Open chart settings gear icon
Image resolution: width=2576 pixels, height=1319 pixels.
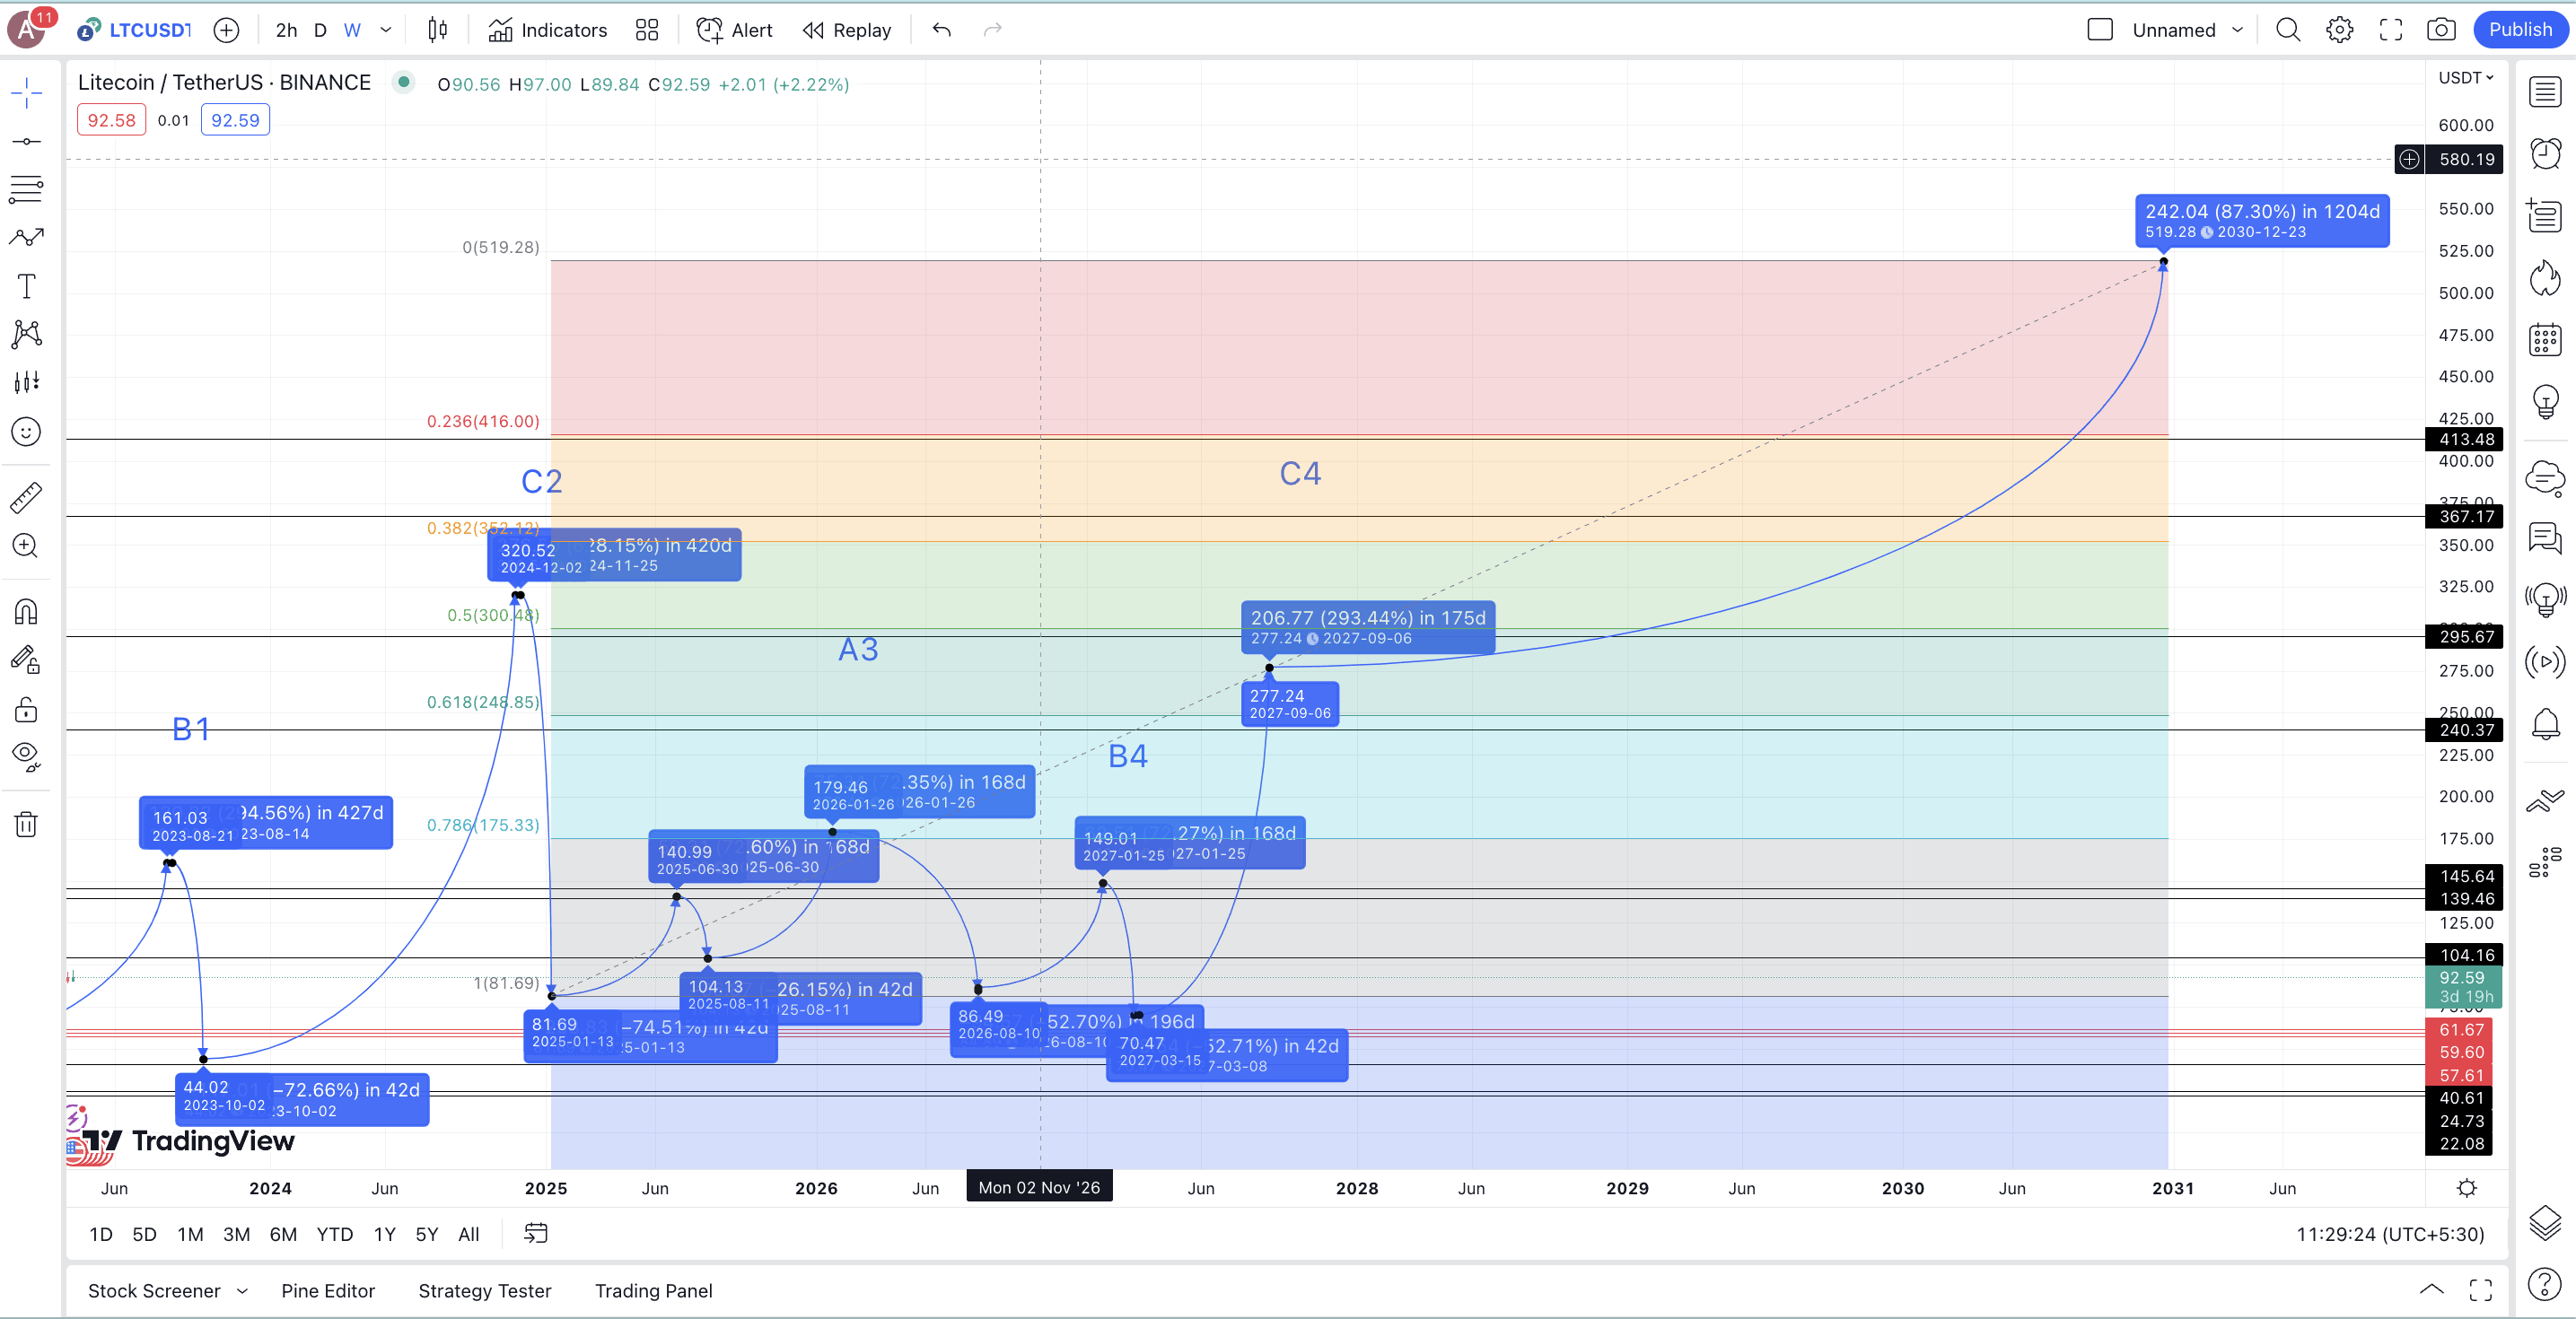pyautogui.click(x=2339, y=30)
